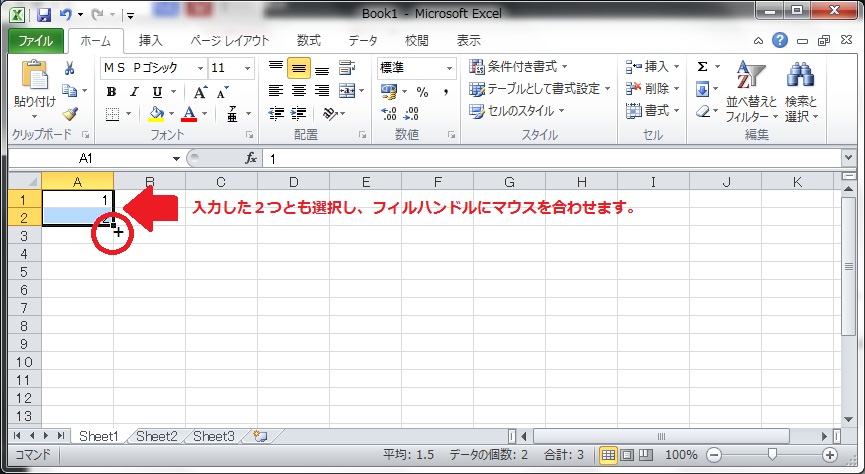Click decrease decimal places icon

(x=412, y=114)
